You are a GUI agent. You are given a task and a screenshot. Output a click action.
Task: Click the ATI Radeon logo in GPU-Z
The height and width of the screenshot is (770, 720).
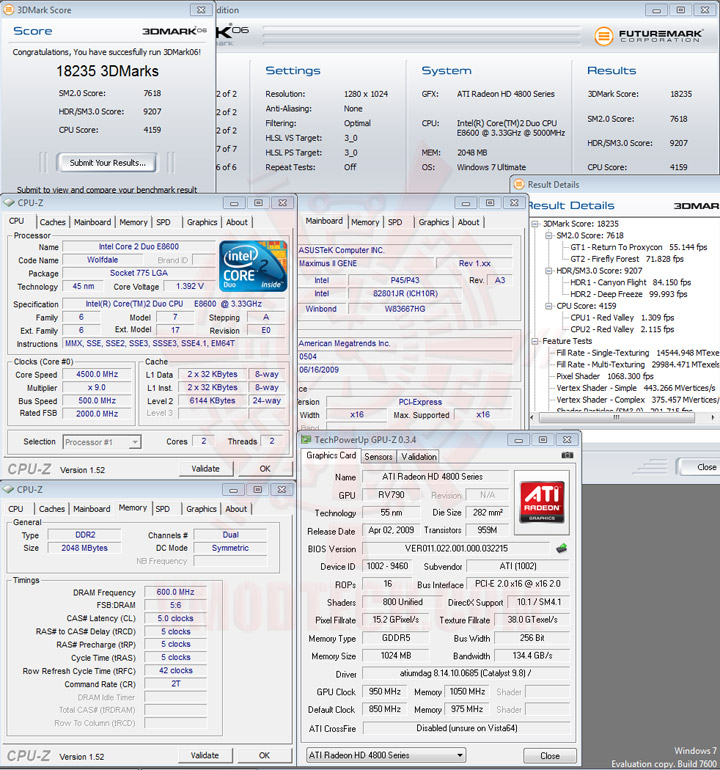pyautogui.click(x=542, y=502)
